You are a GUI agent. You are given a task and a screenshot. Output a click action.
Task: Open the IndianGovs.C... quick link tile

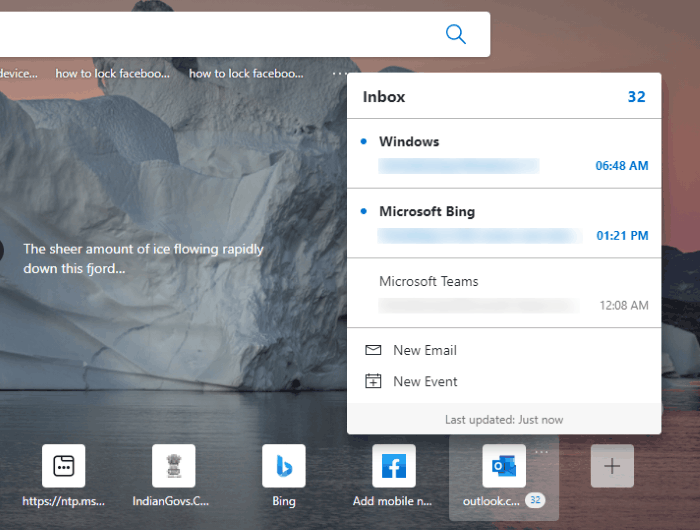[x=174, y=466]
